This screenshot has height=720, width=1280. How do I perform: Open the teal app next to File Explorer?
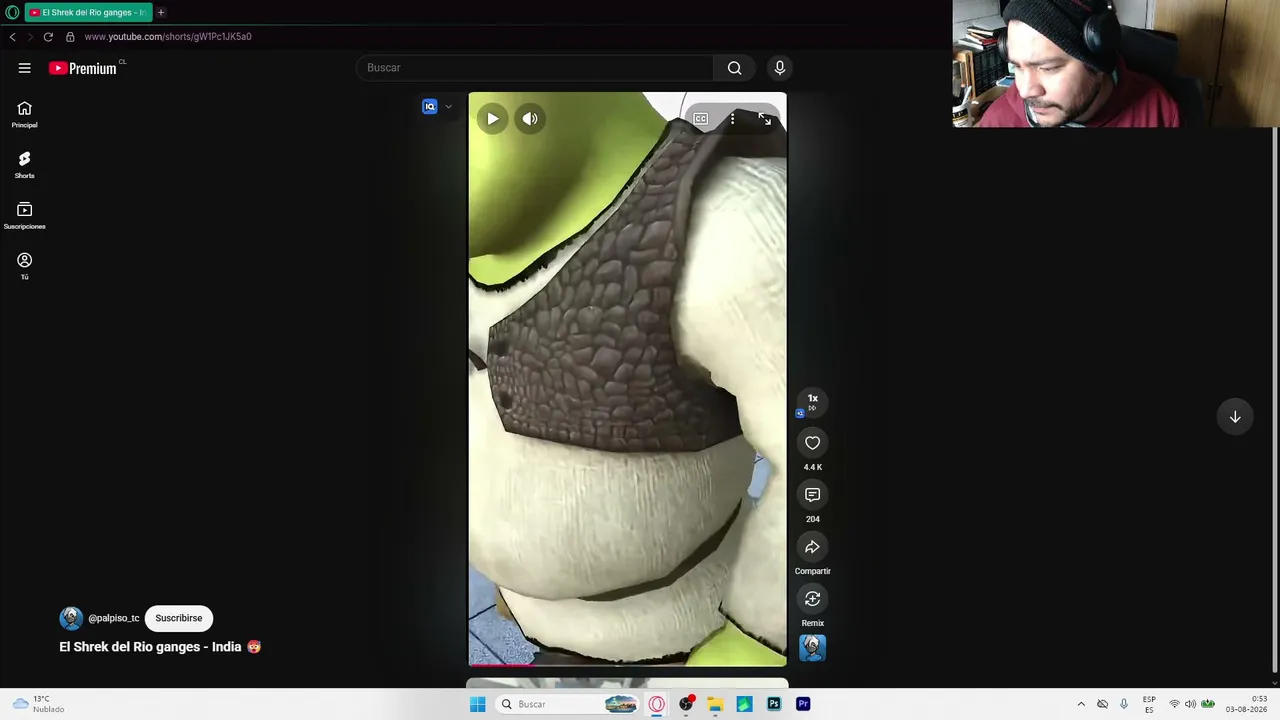744,704
